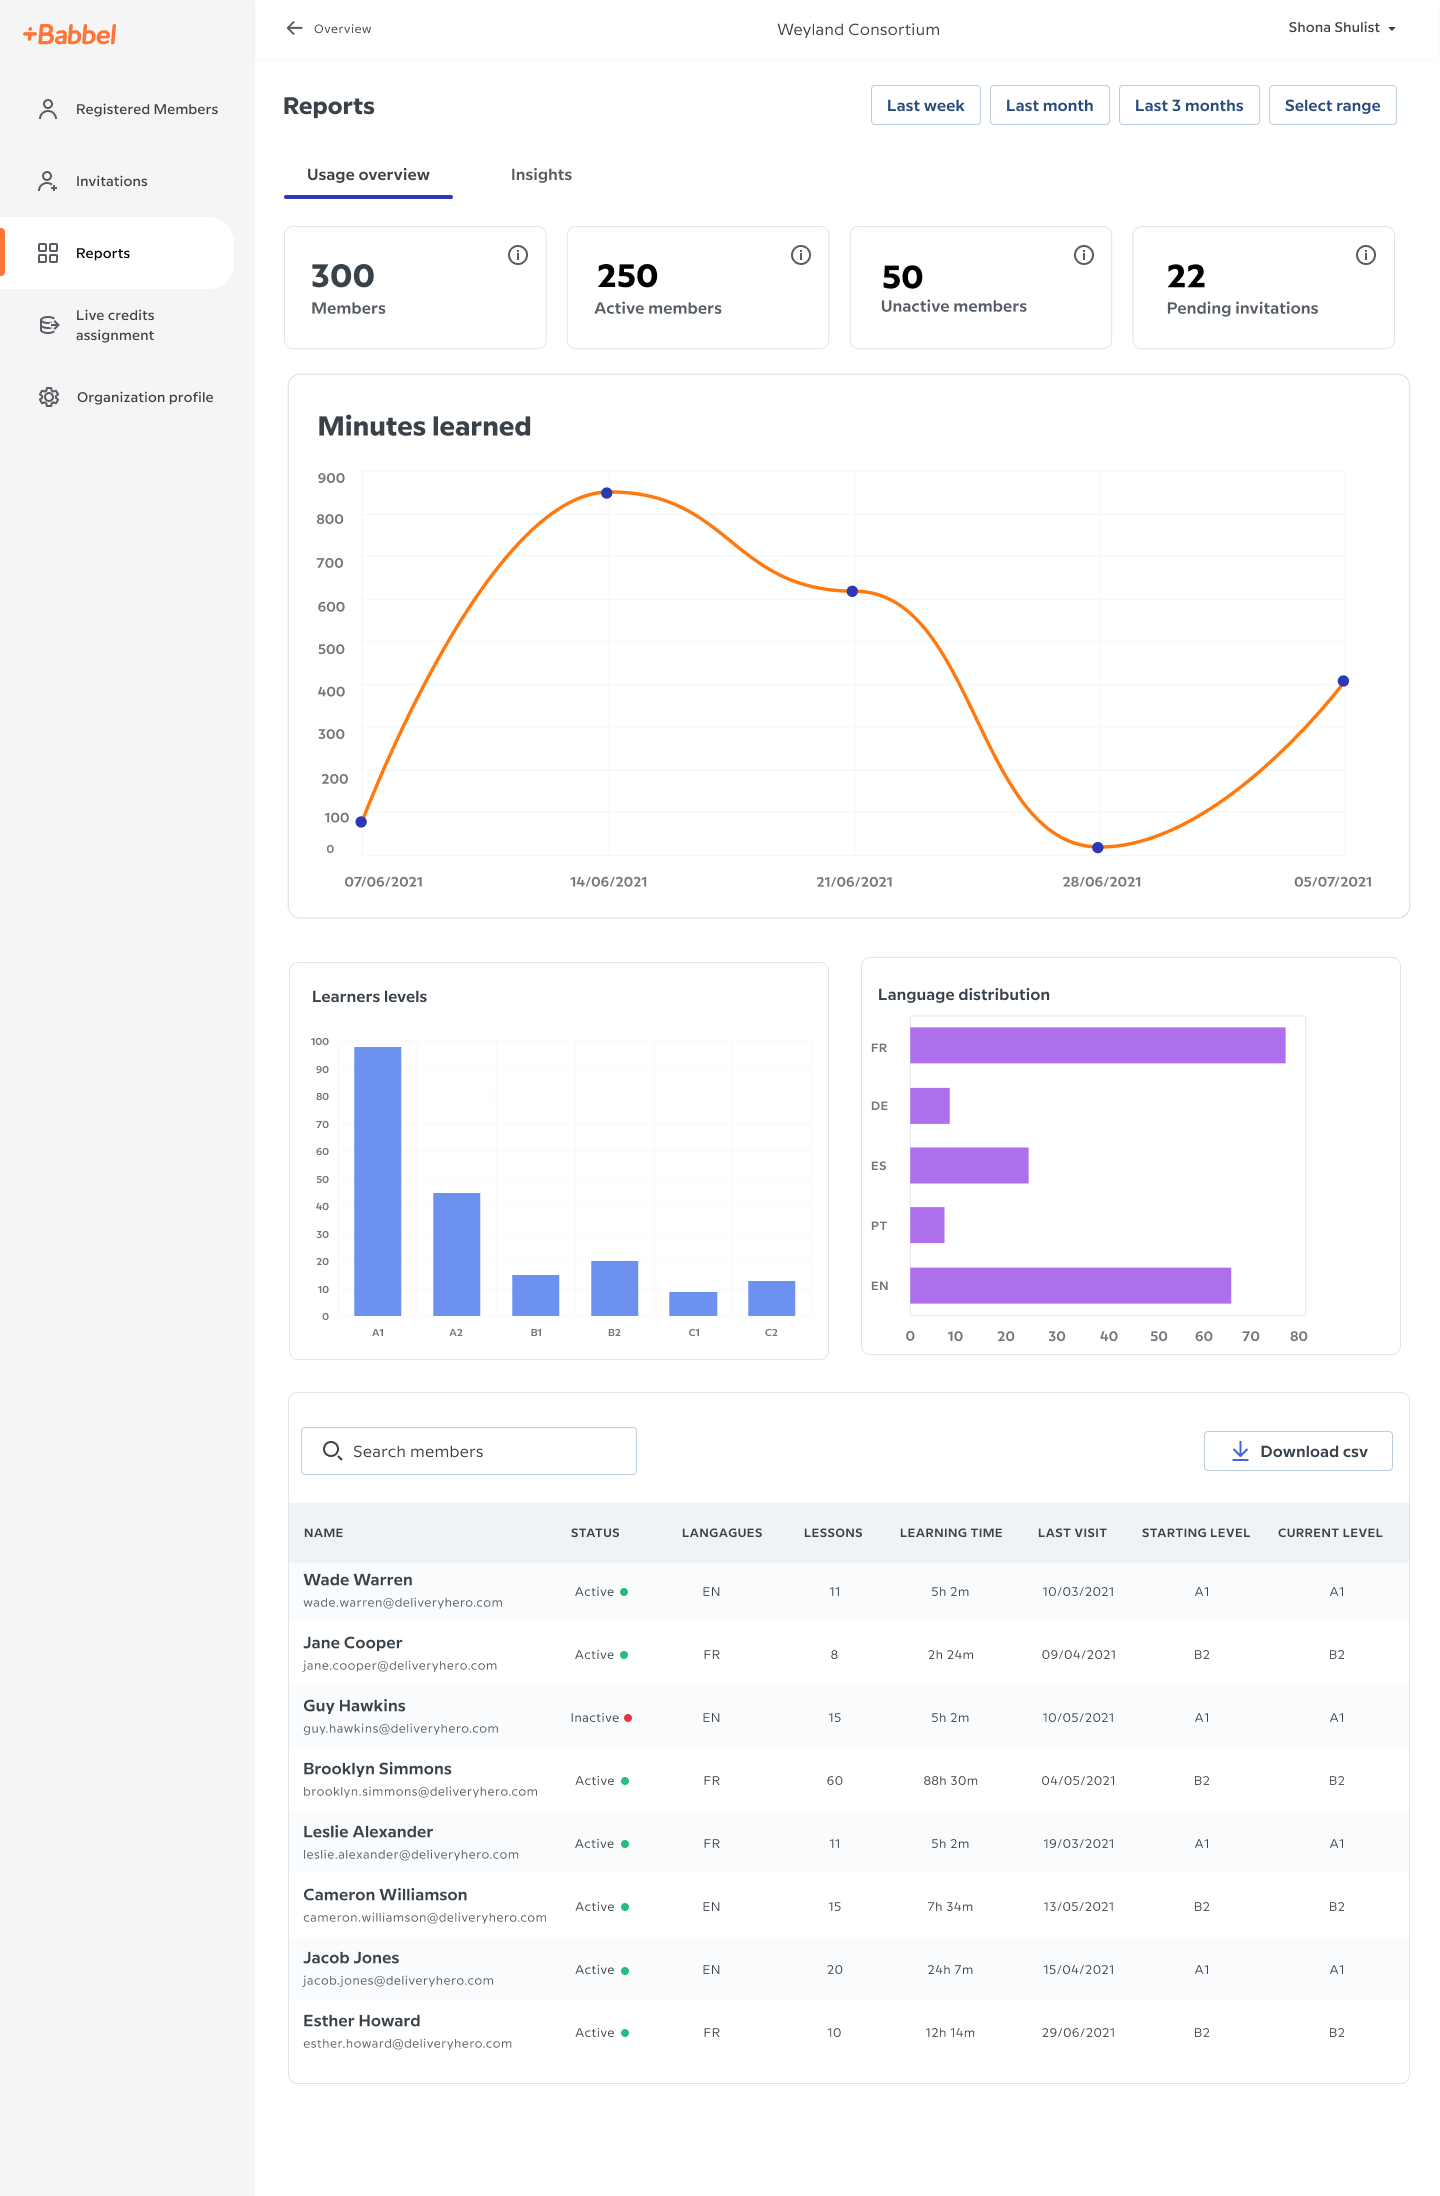
Task: Click the magnifier icon in search field
Action: 332,1450
